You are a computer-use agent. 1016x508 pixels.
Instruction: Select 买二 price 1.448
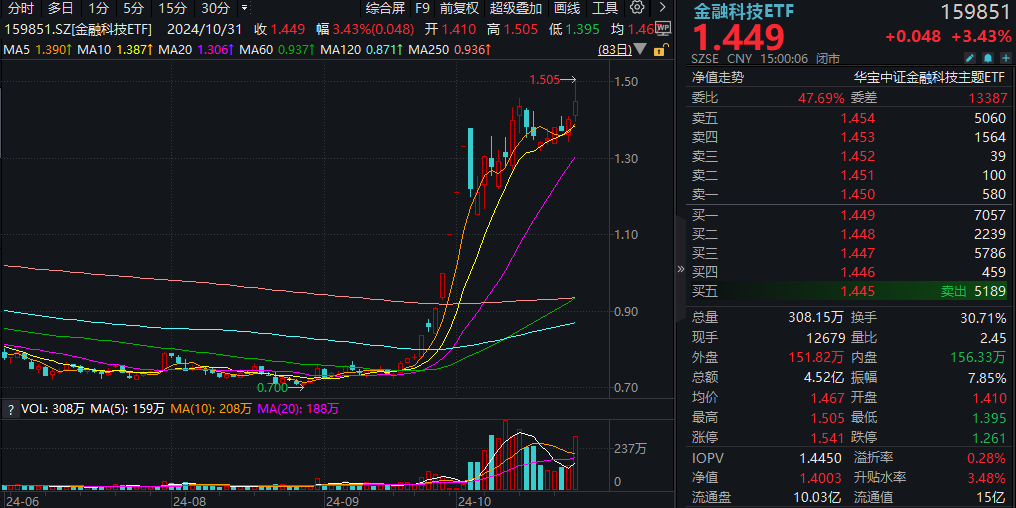857,234
